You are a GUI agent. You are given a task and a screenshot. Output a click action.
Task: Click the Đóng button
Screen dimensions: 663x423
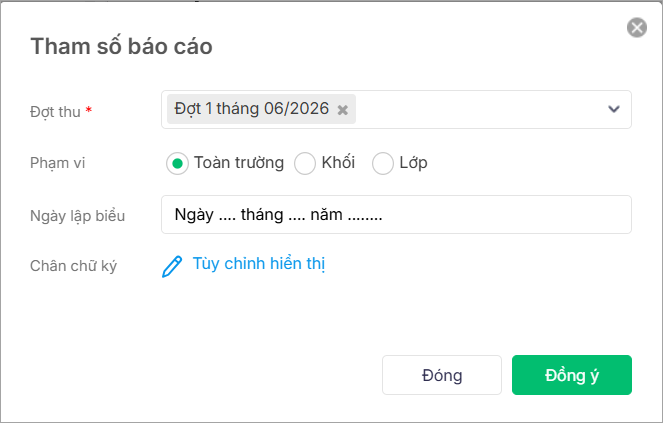[442, 375]
